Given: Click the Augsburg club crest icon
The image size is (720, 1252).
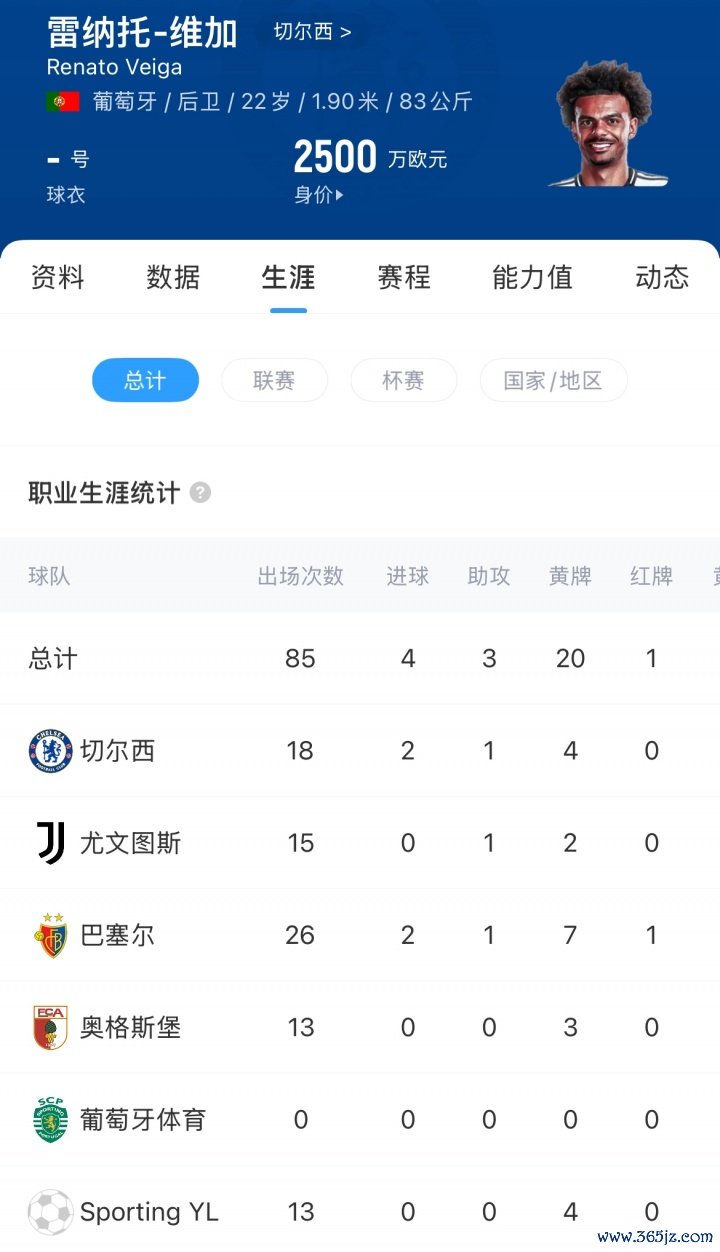Looking at the screenshot, I should (50, 1027).
